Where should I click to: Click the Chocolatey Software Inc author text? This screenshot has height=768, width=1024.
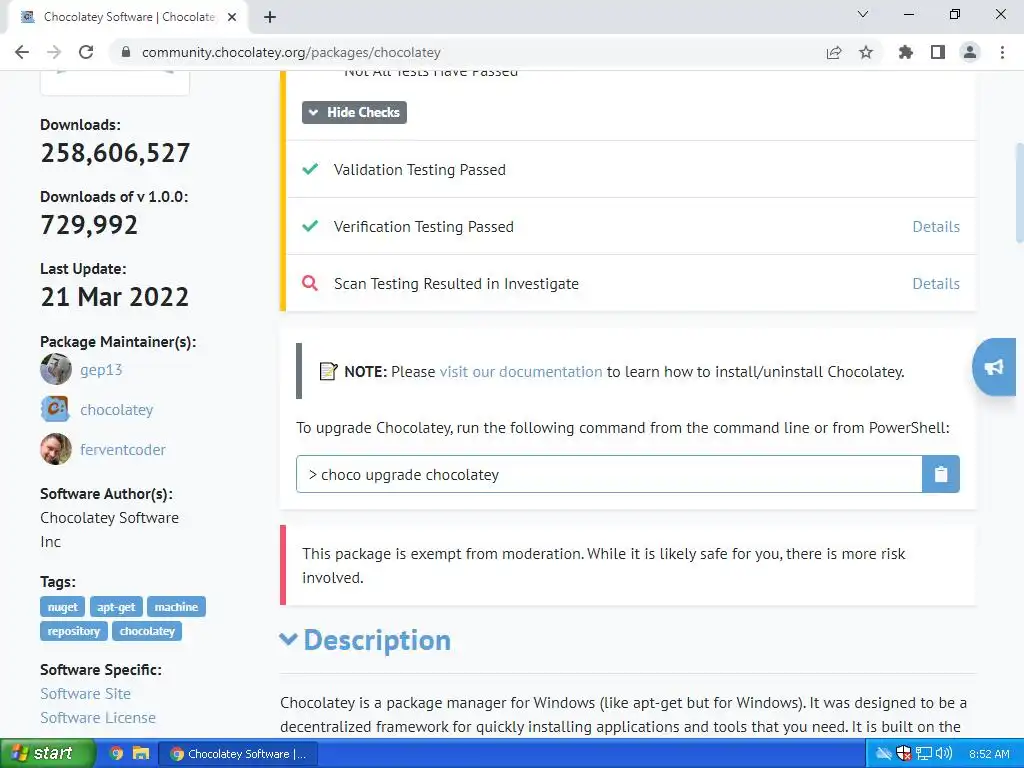click(109, 530)
